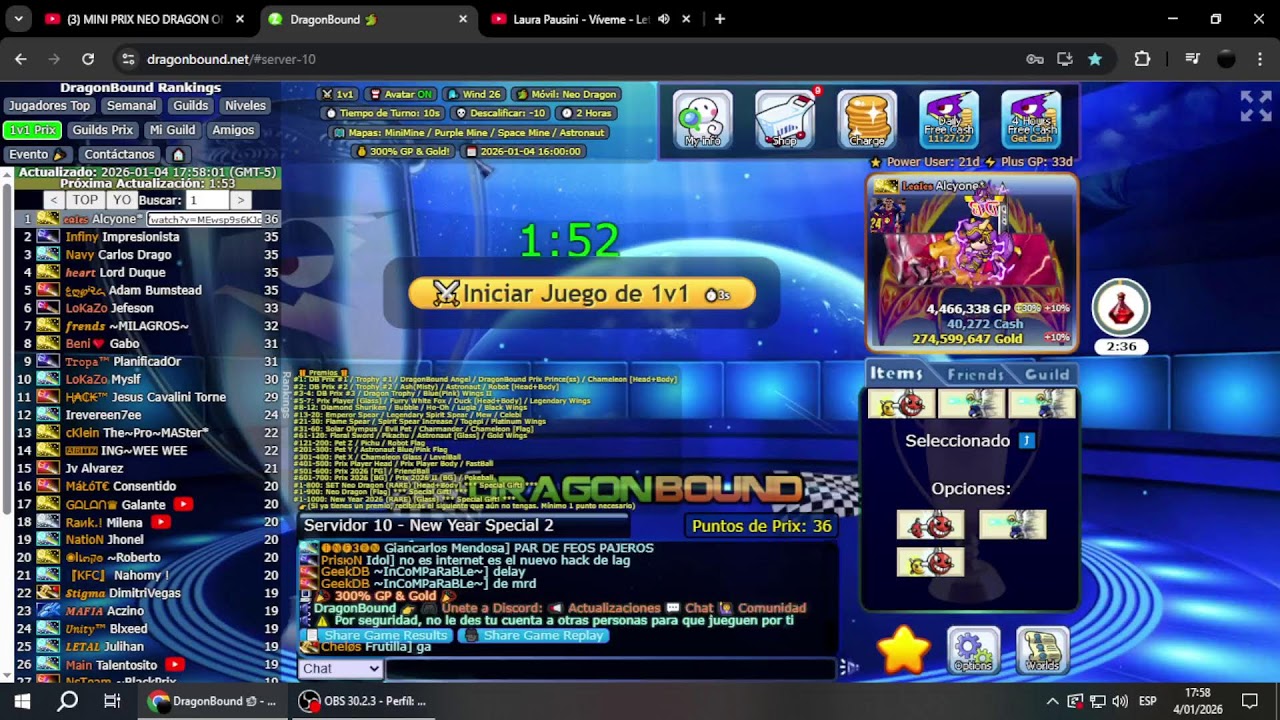This screenshot has width=1280, height=720.
Task: Open the Worlds scroll icon
Action: pyautogui.click(x=1042, y=651)
